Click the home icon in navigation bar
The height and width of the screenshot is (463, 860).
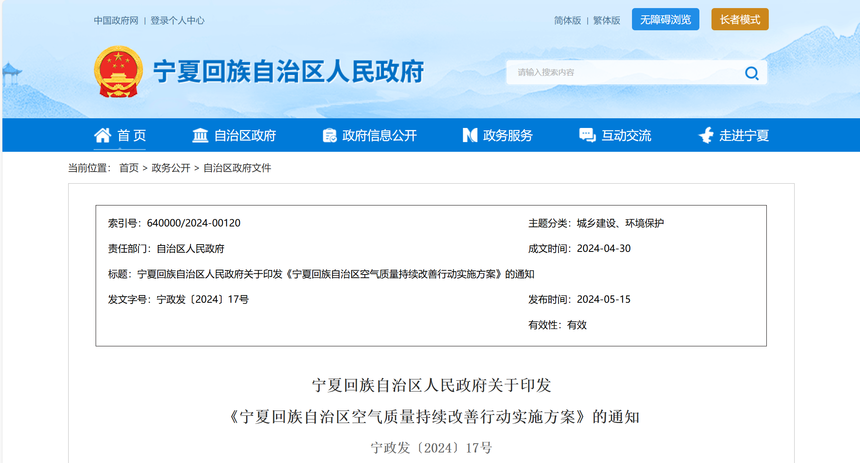tap(102, 136)
